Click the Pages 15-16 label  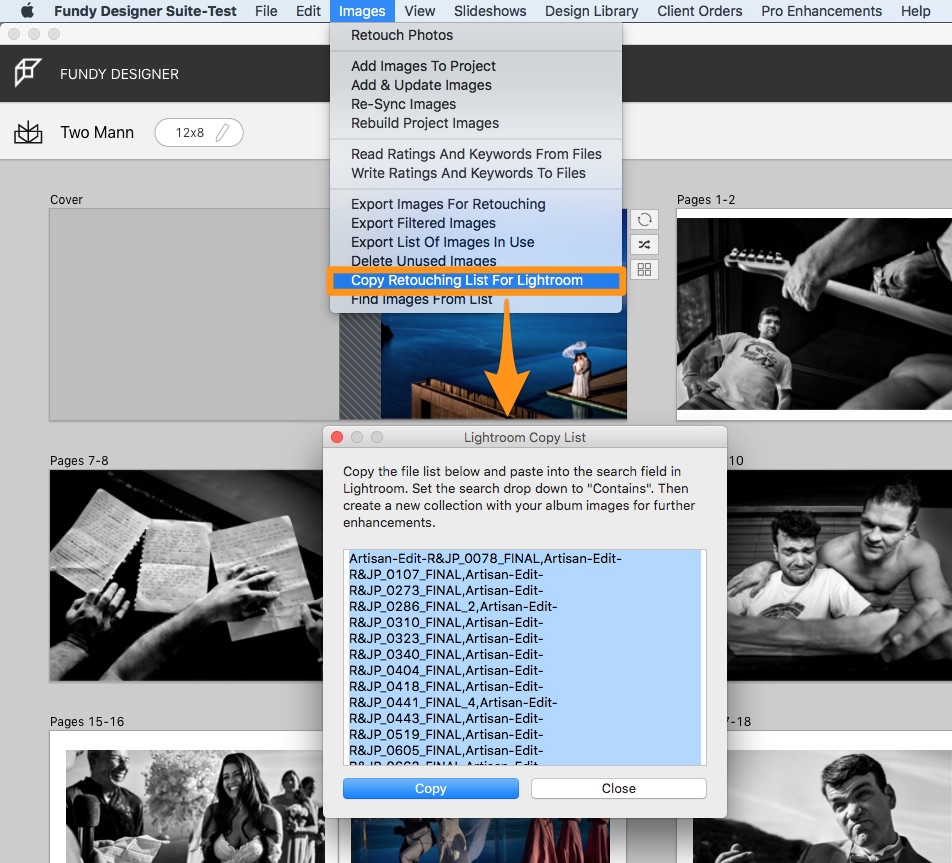(87, 721)
